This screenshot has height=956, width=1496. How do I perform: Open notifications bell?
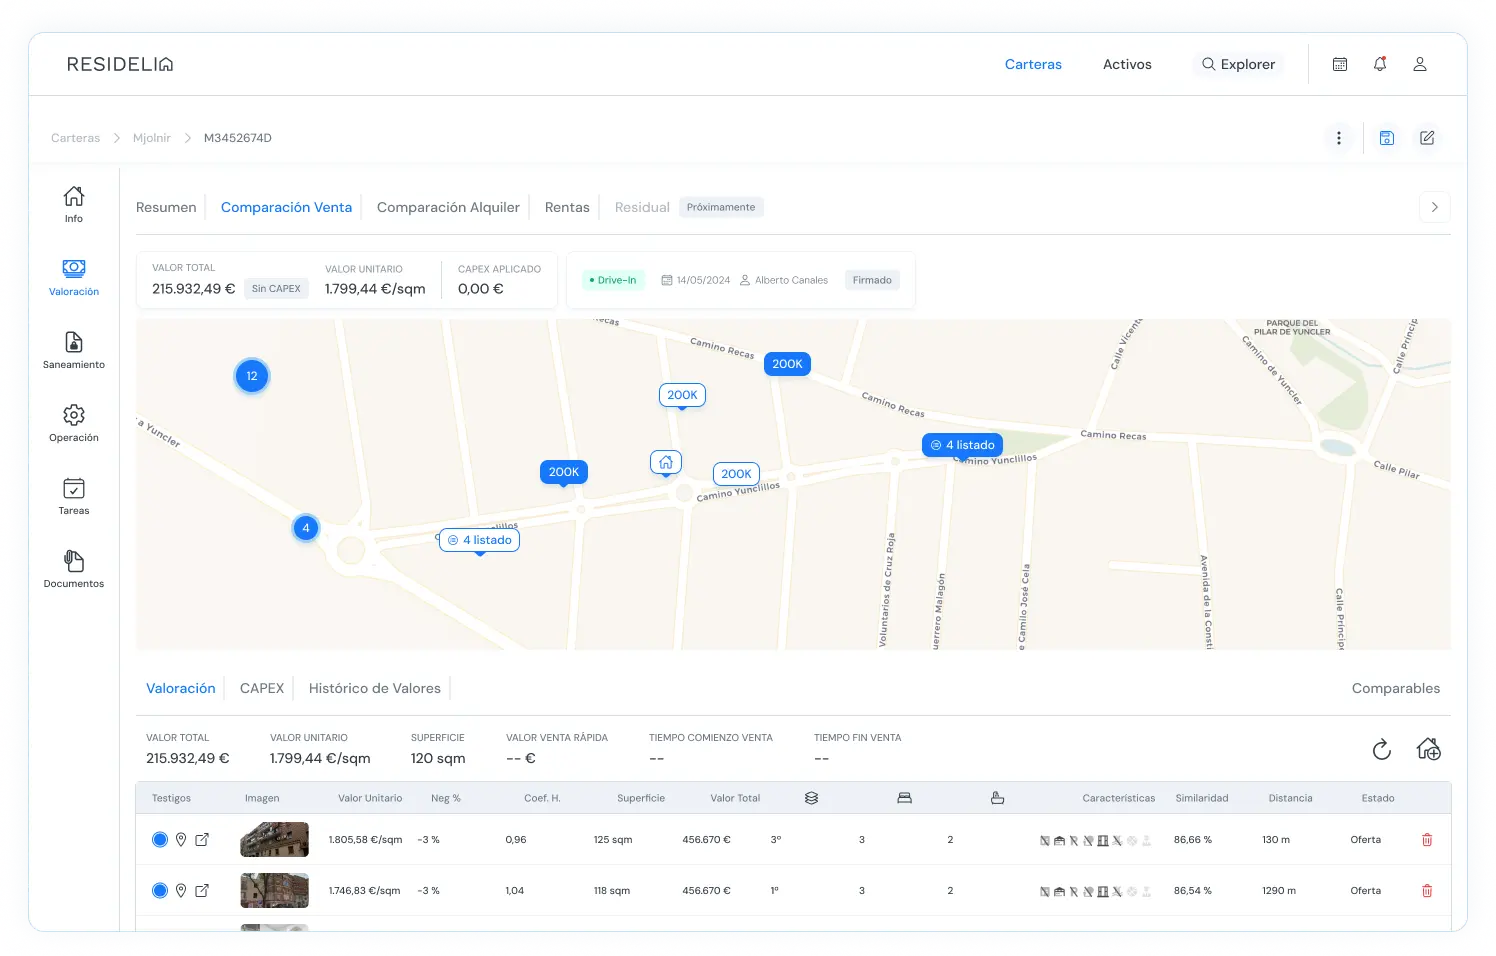[1380, 64]
